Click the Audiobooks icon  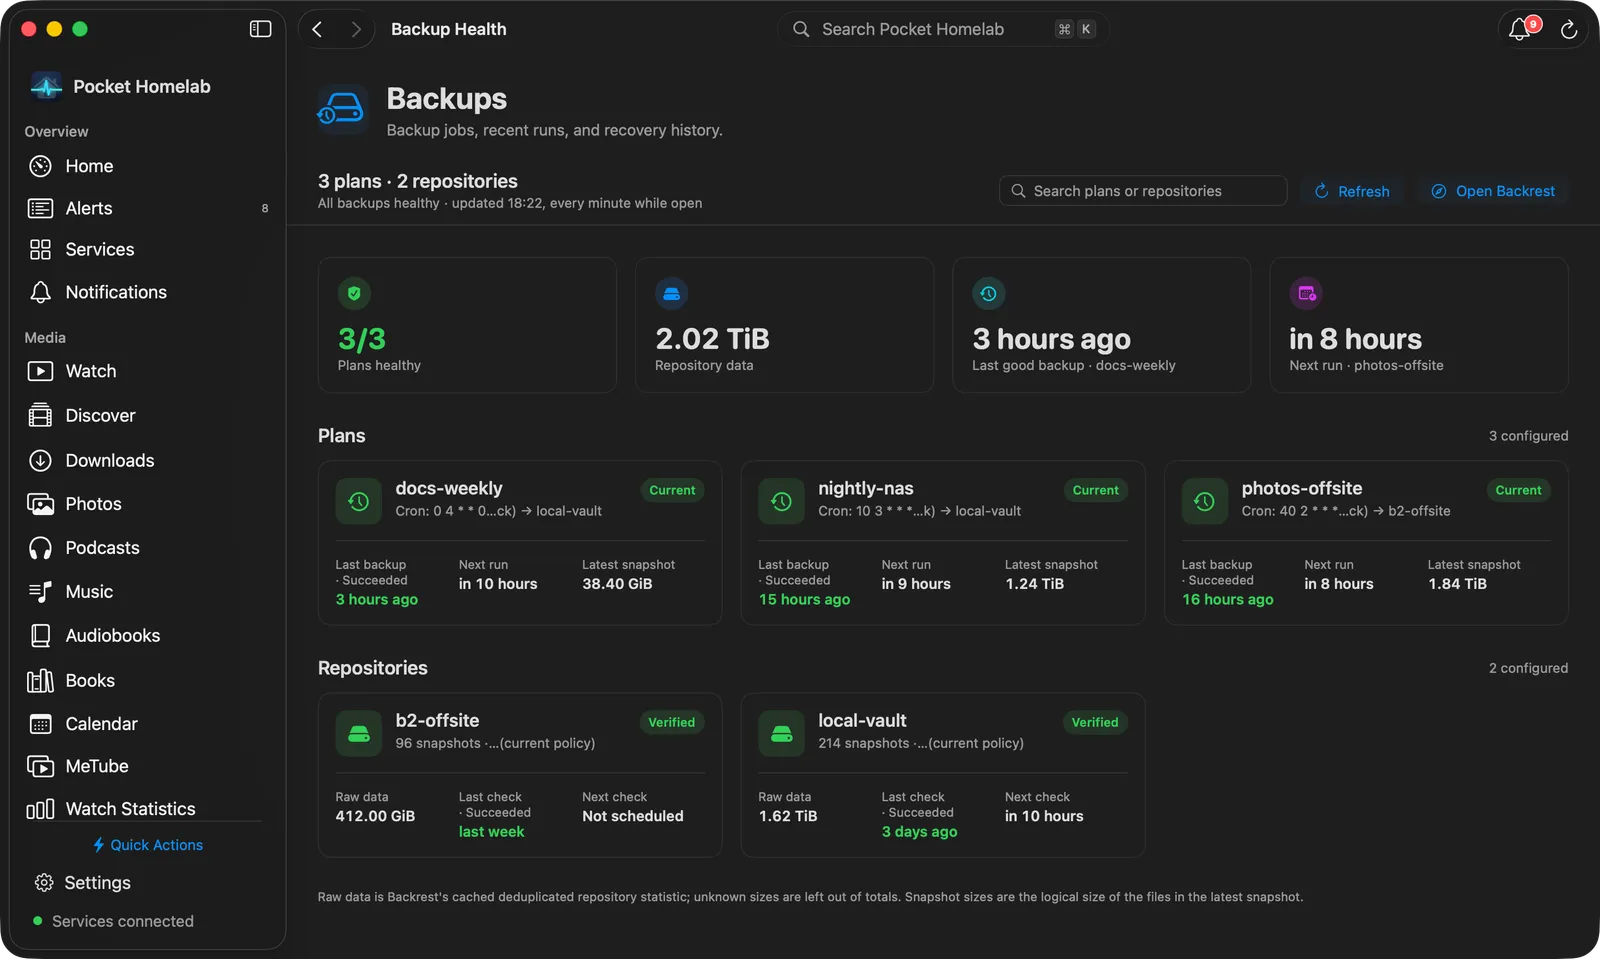[40, 635]
